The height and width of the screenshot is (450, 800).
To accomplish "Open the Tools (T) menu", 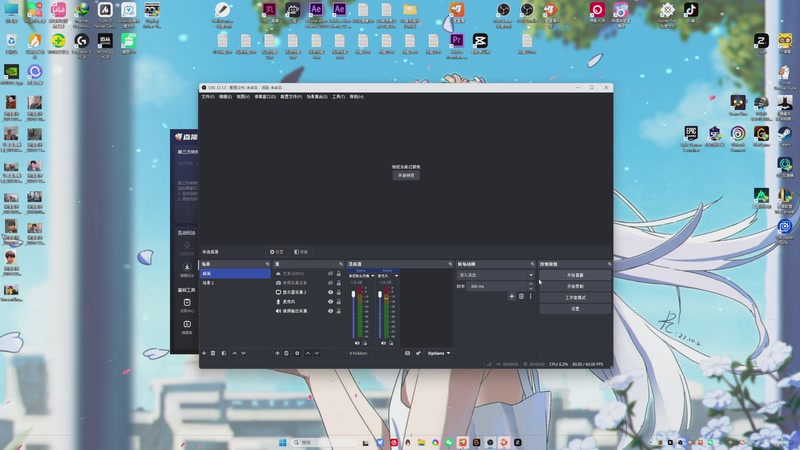I will pos(338,96).
